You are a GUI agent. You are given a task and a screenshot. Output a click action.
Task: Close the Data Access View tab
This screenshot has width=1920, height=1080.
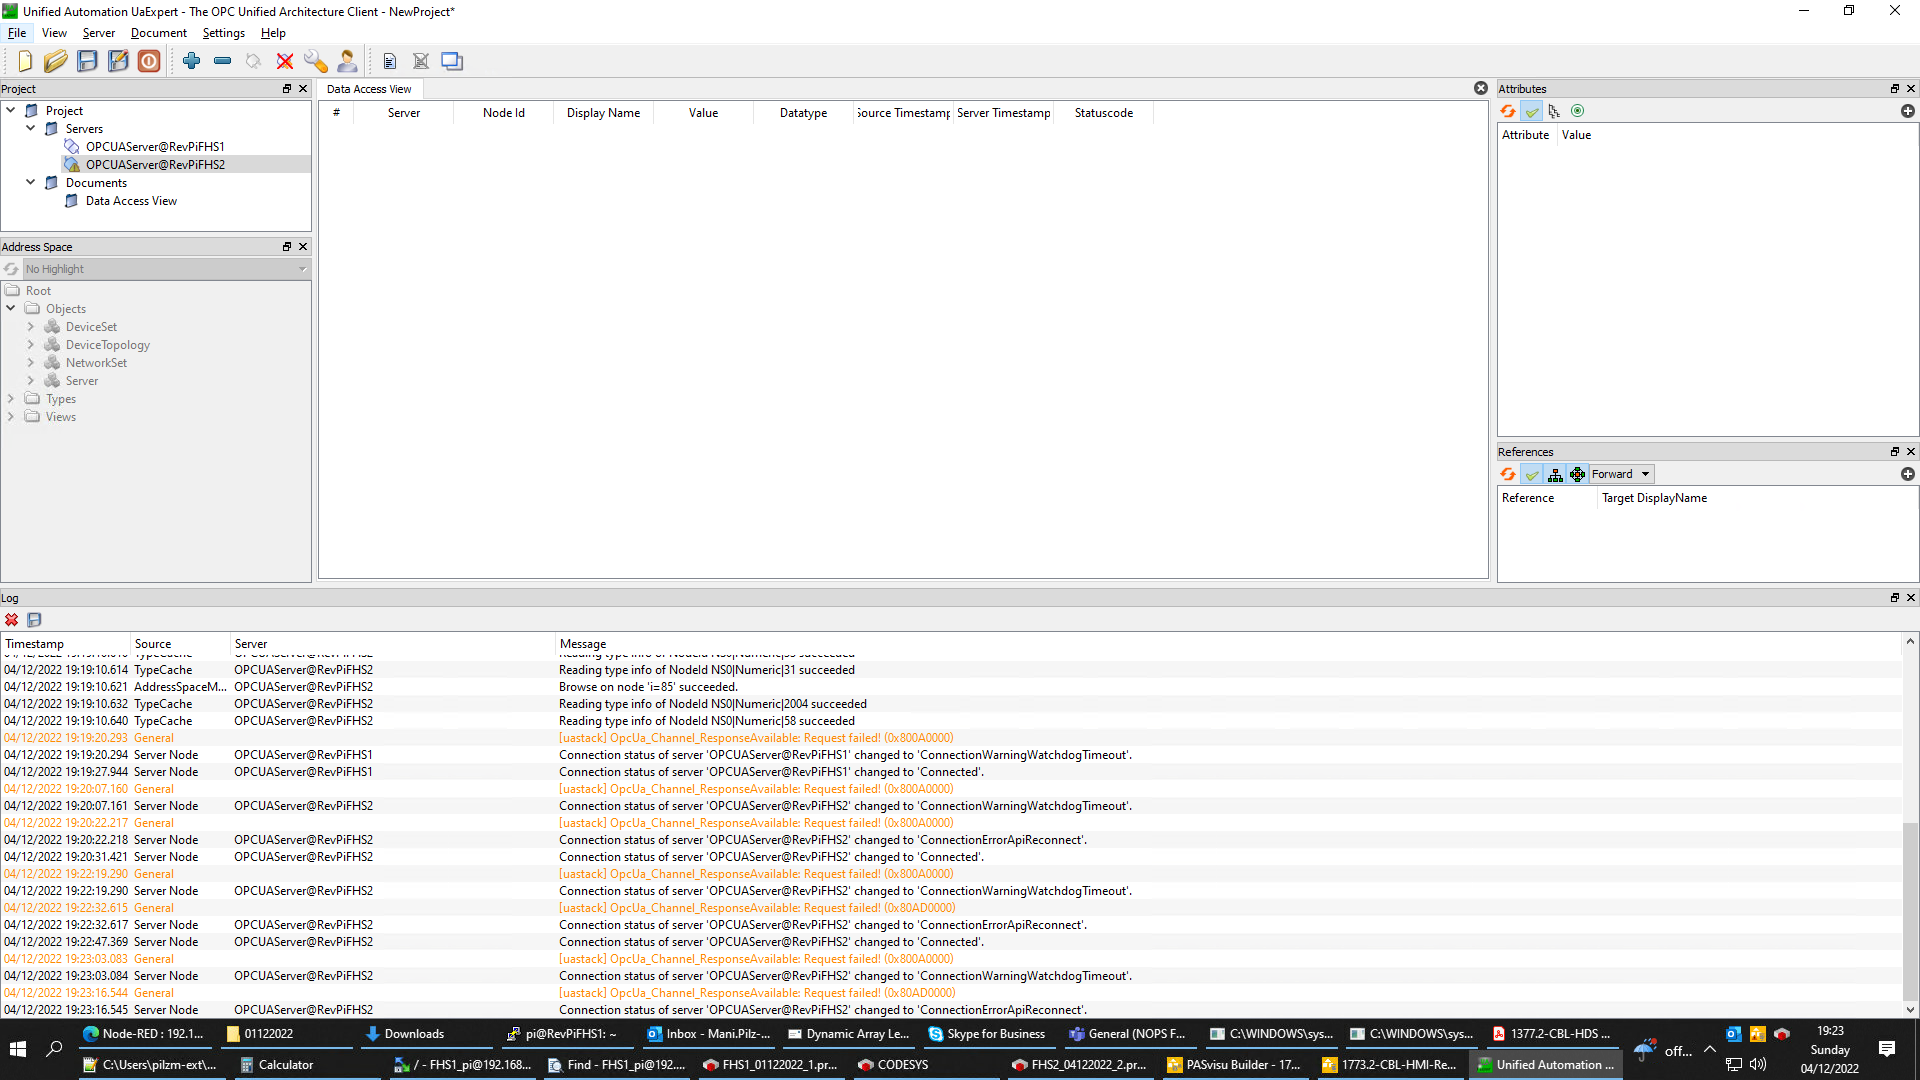(x=1481, y=88)
